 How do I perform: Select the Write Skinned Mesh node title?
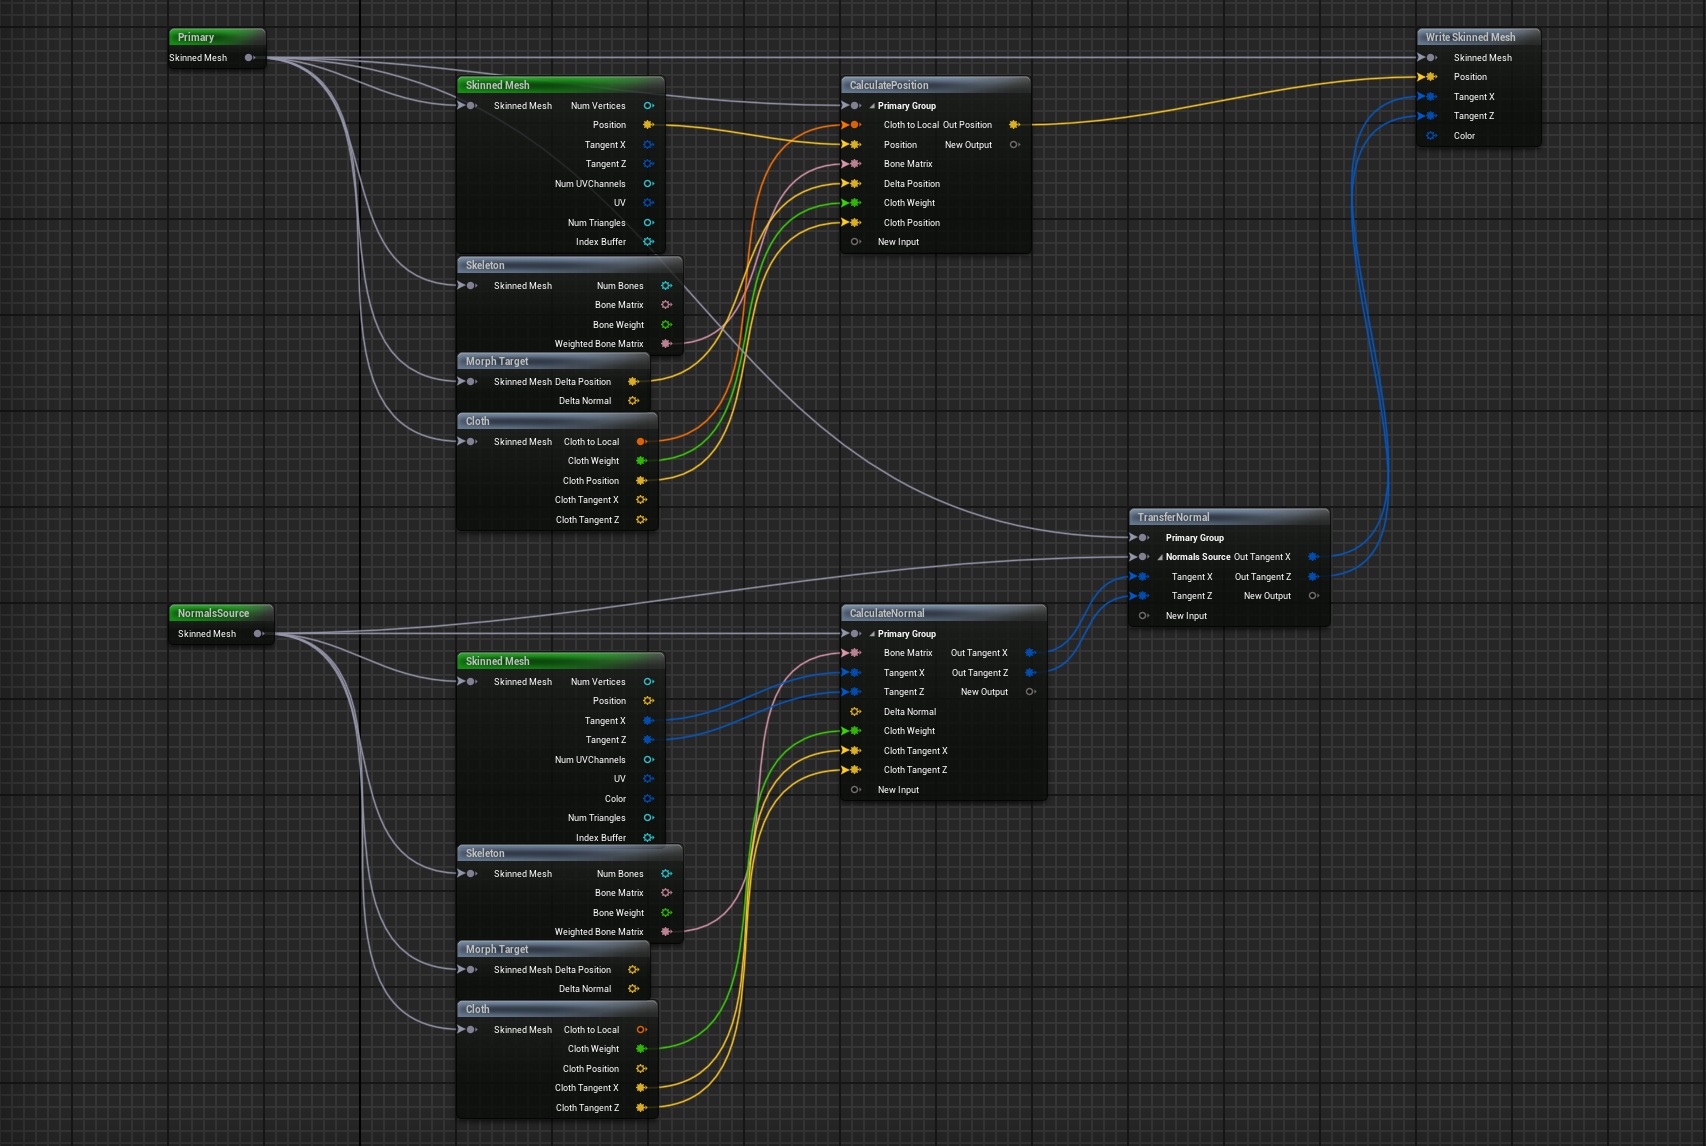pyautogui.click(x=1470, y=37)
